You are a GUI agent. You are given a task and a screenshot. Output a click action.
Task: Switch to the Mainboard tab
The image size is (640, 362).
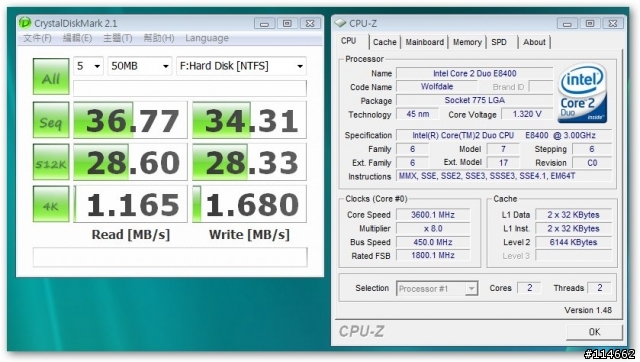pos(424,42)
